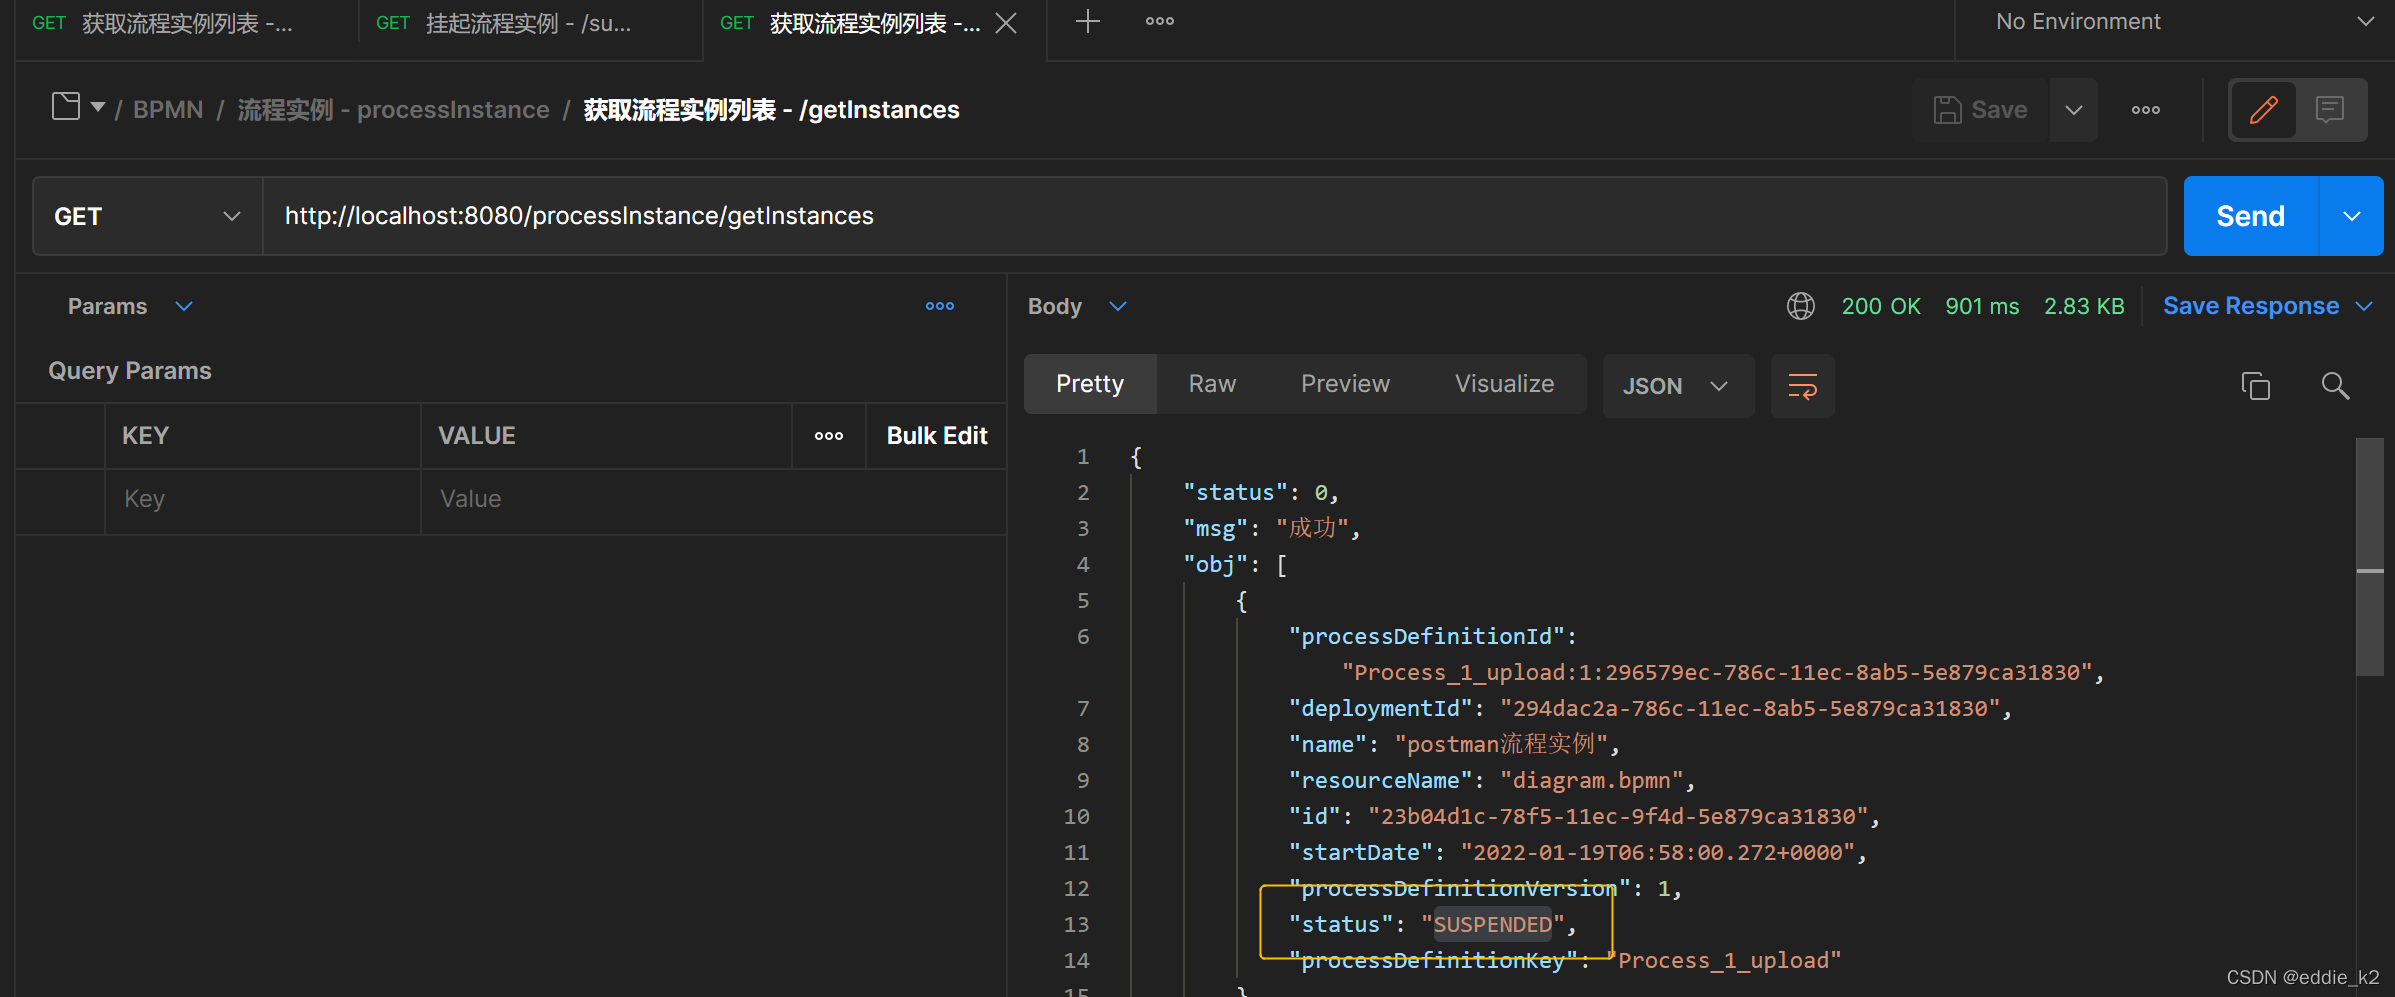Viewport: 2395px width, 997px height.
Task: Open Params panel three-dot options
Action: click(x=940, y=306)
